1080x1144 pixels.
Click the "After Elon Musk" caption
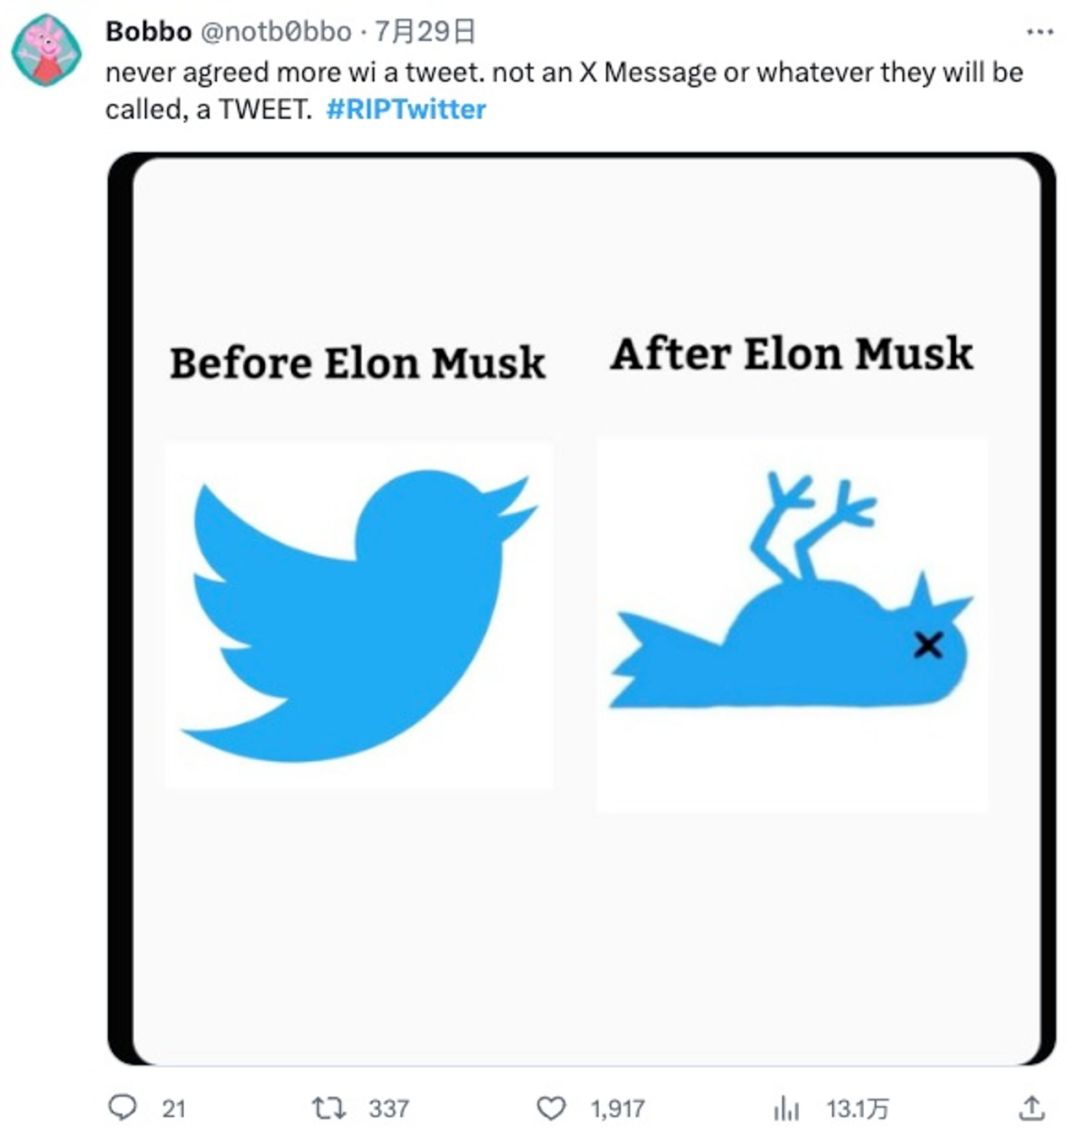791,354
